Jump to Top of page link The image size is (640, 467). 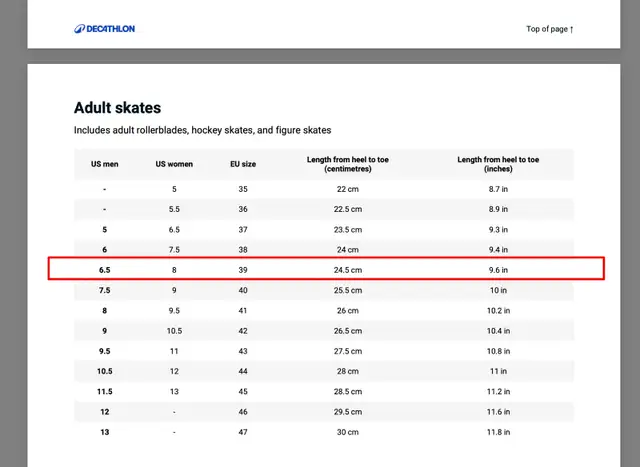pyautogui.click(x=550, y=29)
